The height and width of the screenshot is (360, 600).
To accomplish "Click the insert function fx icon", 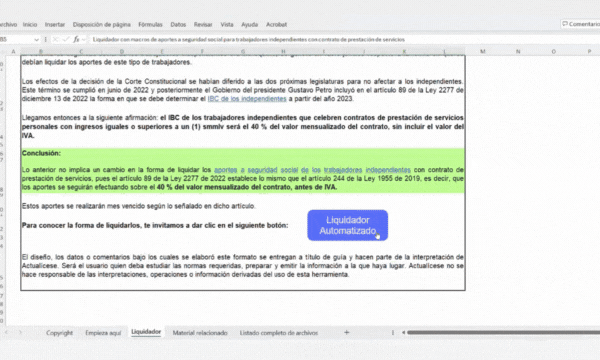I will pyautogui.click(x=76, y=39).
